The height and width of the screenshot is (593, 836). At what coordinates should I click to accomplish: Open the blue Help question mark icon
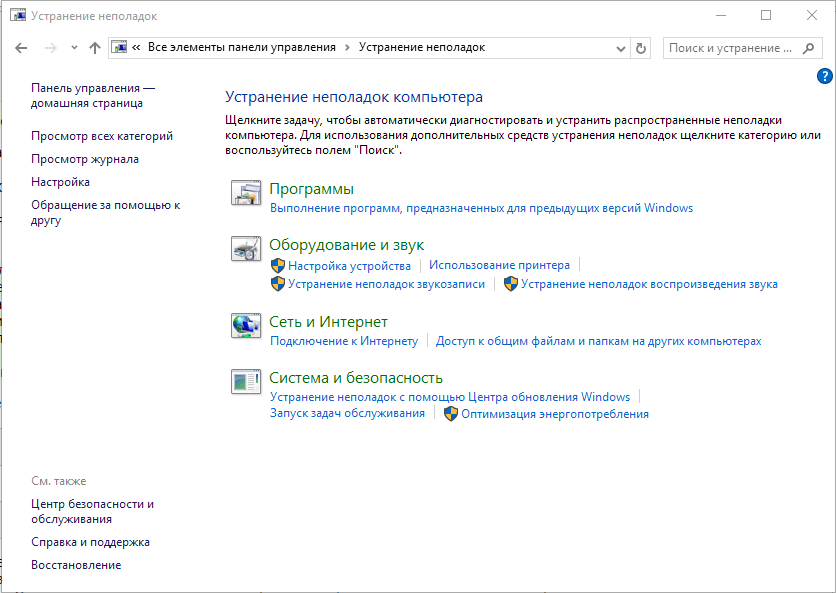point(824,76)
